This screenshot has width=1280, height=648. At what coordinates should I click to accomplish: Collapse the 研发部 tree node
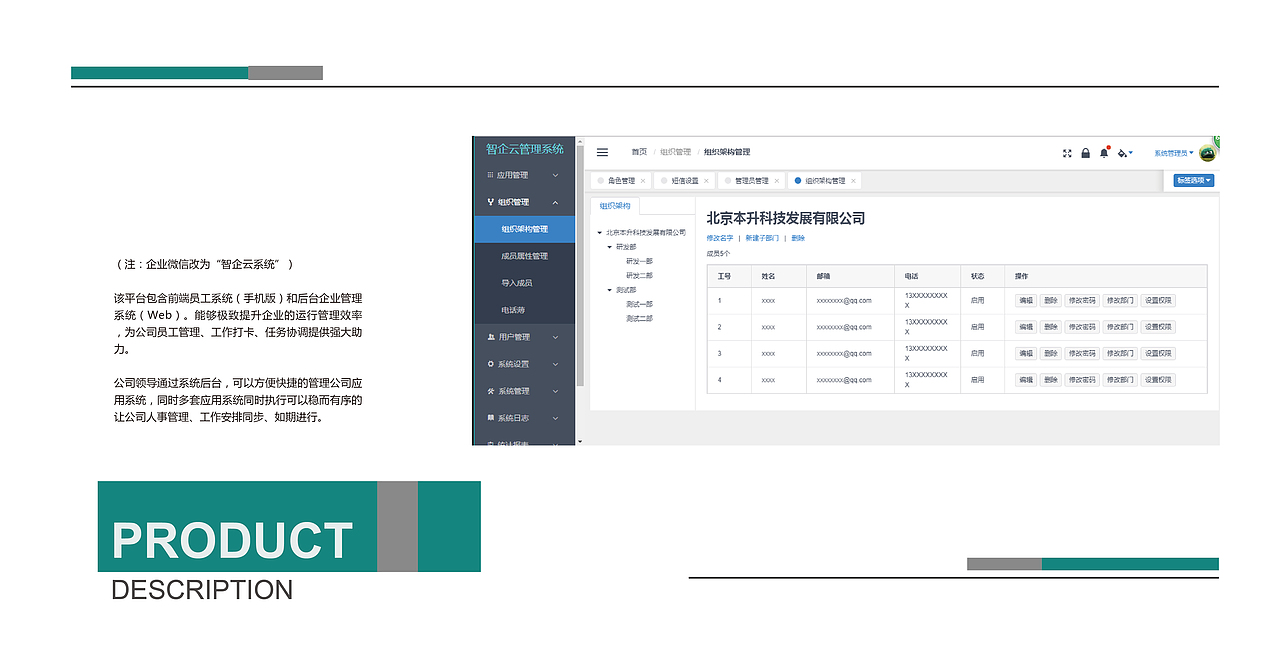(610, 247)
